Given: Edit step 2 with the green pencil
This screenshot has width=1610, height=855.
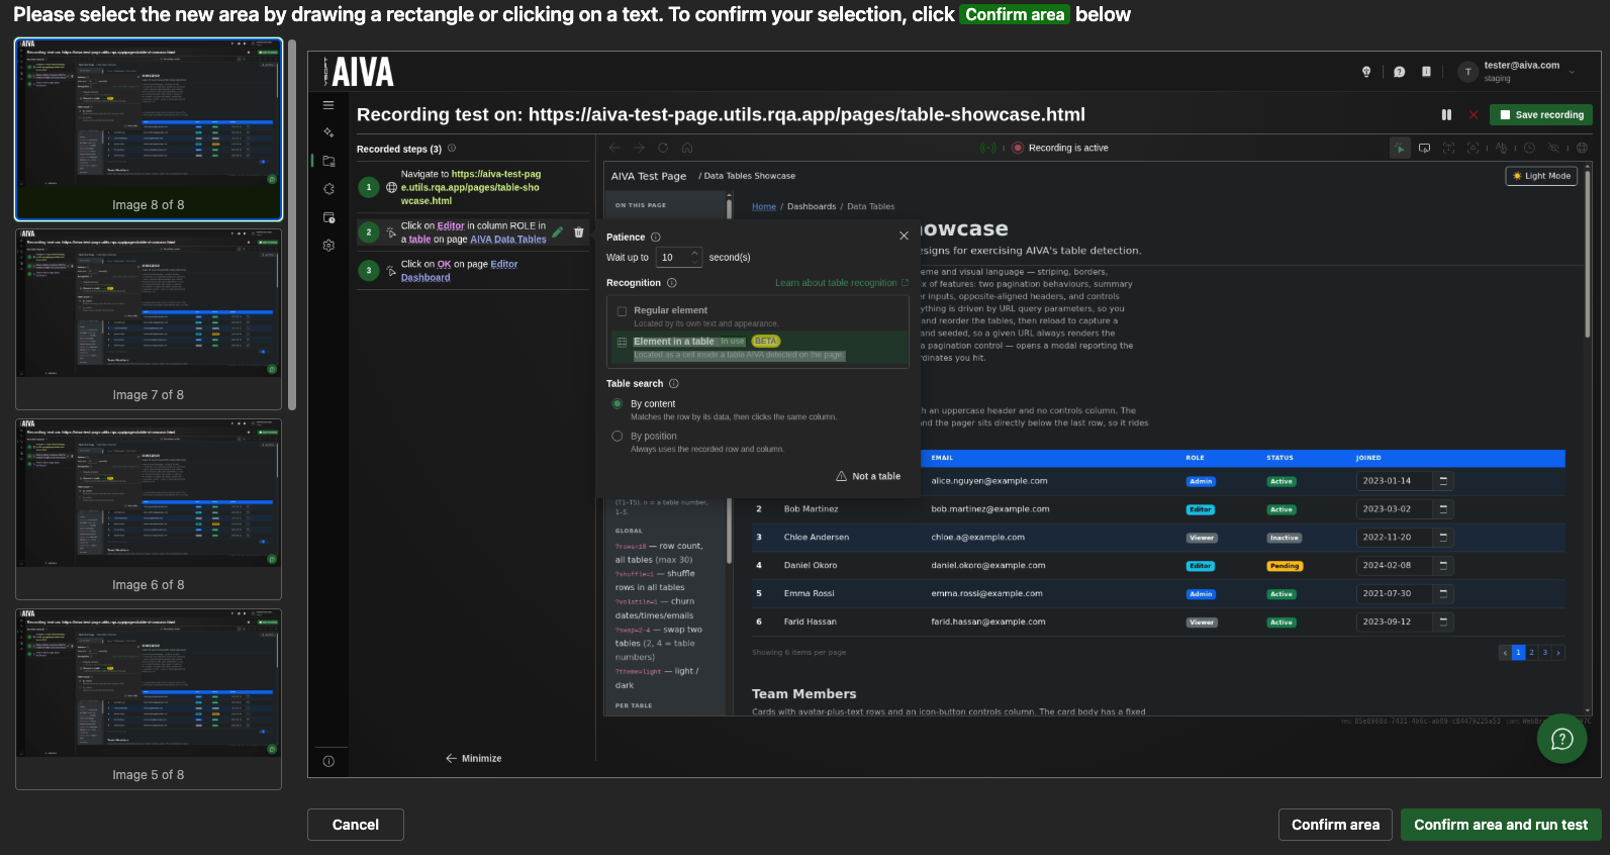Looking at the screenshot, I should tap(558, 232).
